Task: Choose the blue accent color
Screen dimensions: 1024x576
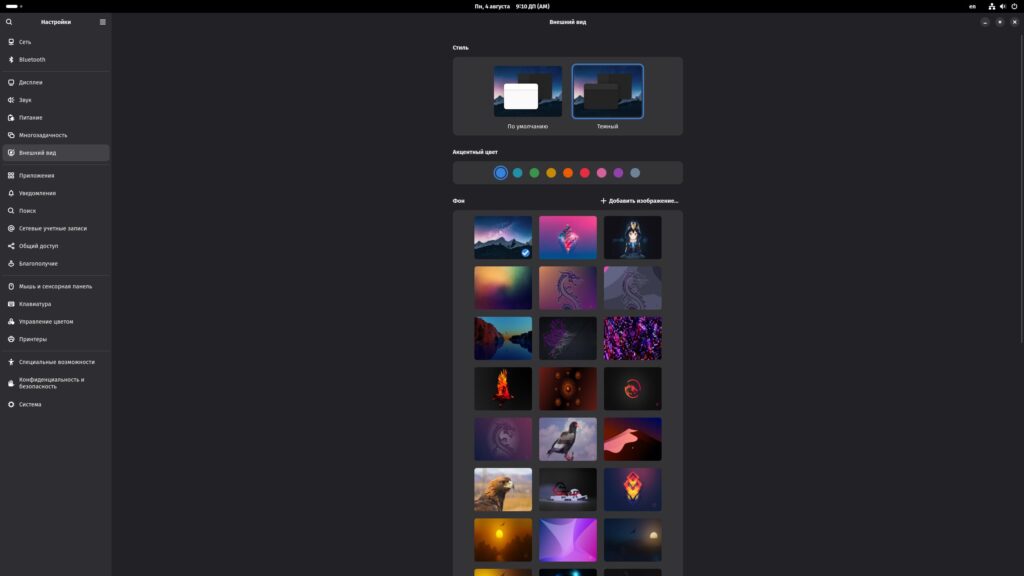Action: tap(501, 173)
